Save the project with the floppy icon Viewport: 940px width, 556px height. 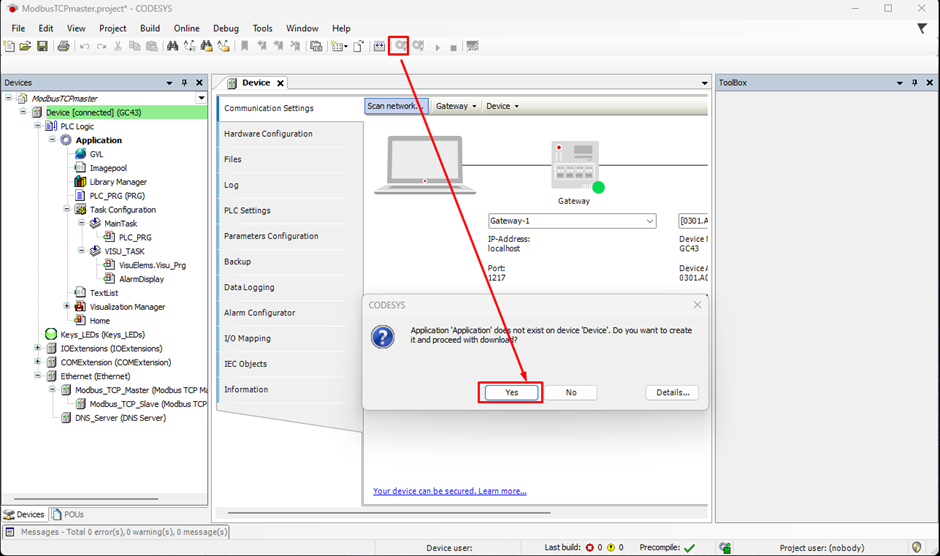[x=42, y=46]
